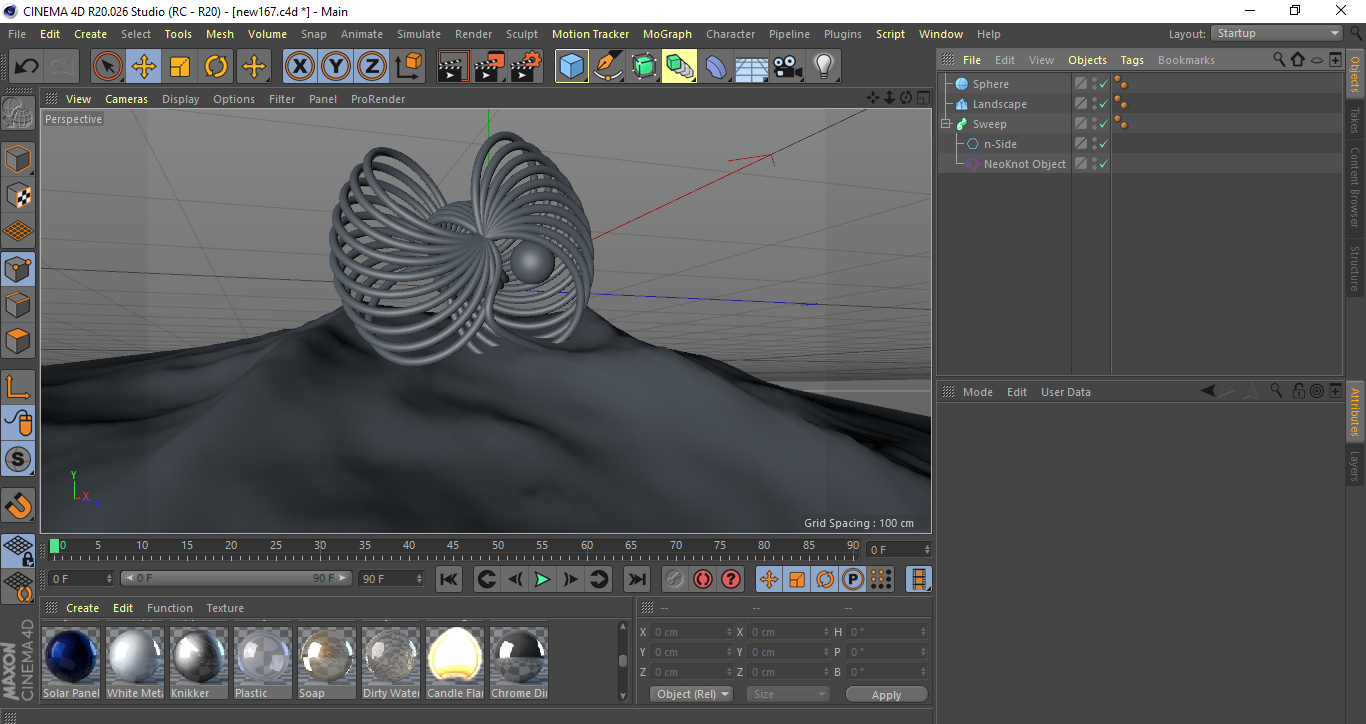Select the Candle Flame material swatch

455,664
